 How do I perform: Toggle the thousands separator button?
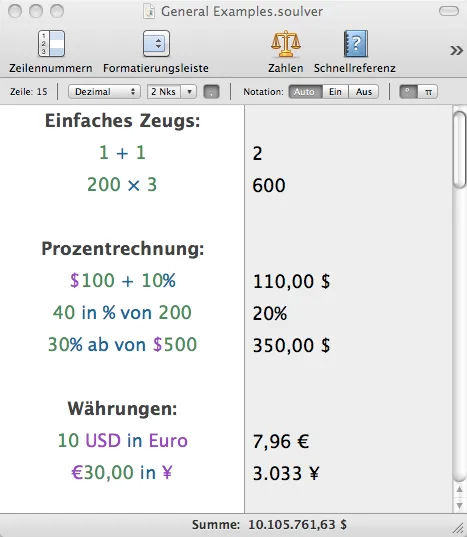211,92
